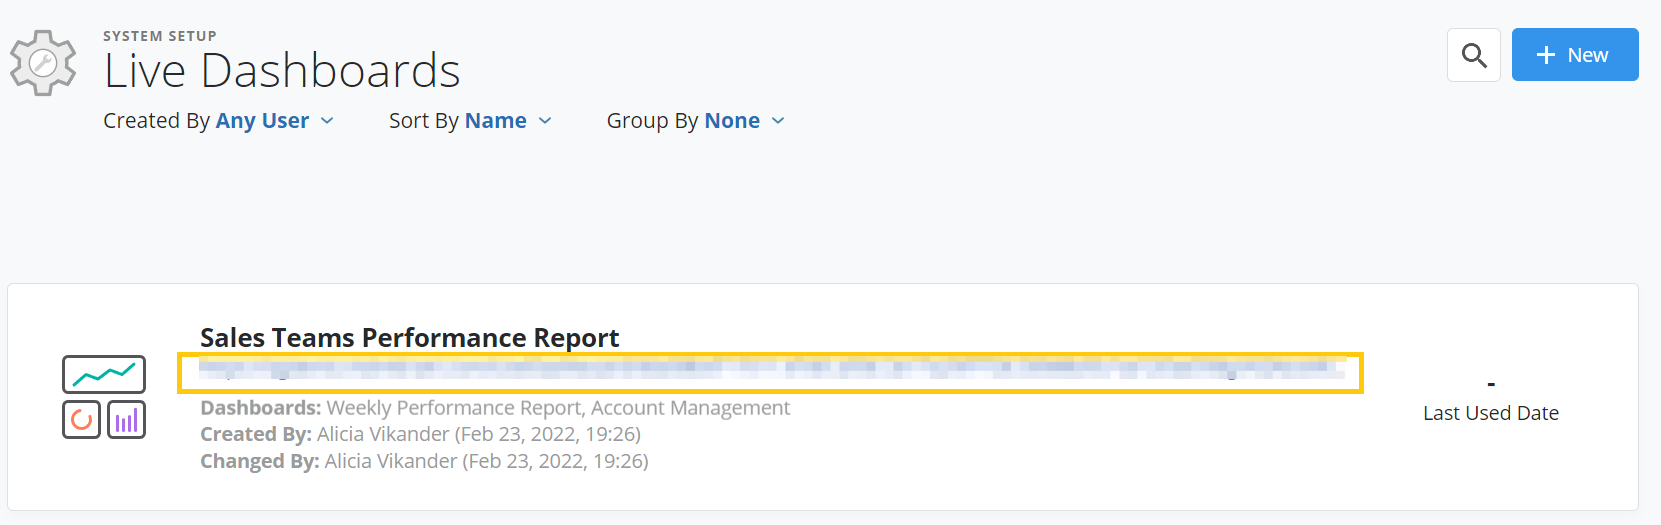Image resolution: width=1661 pixels, height=525 pixels.
Task: Click the "Name" sort value
Action: click(496, 121)
